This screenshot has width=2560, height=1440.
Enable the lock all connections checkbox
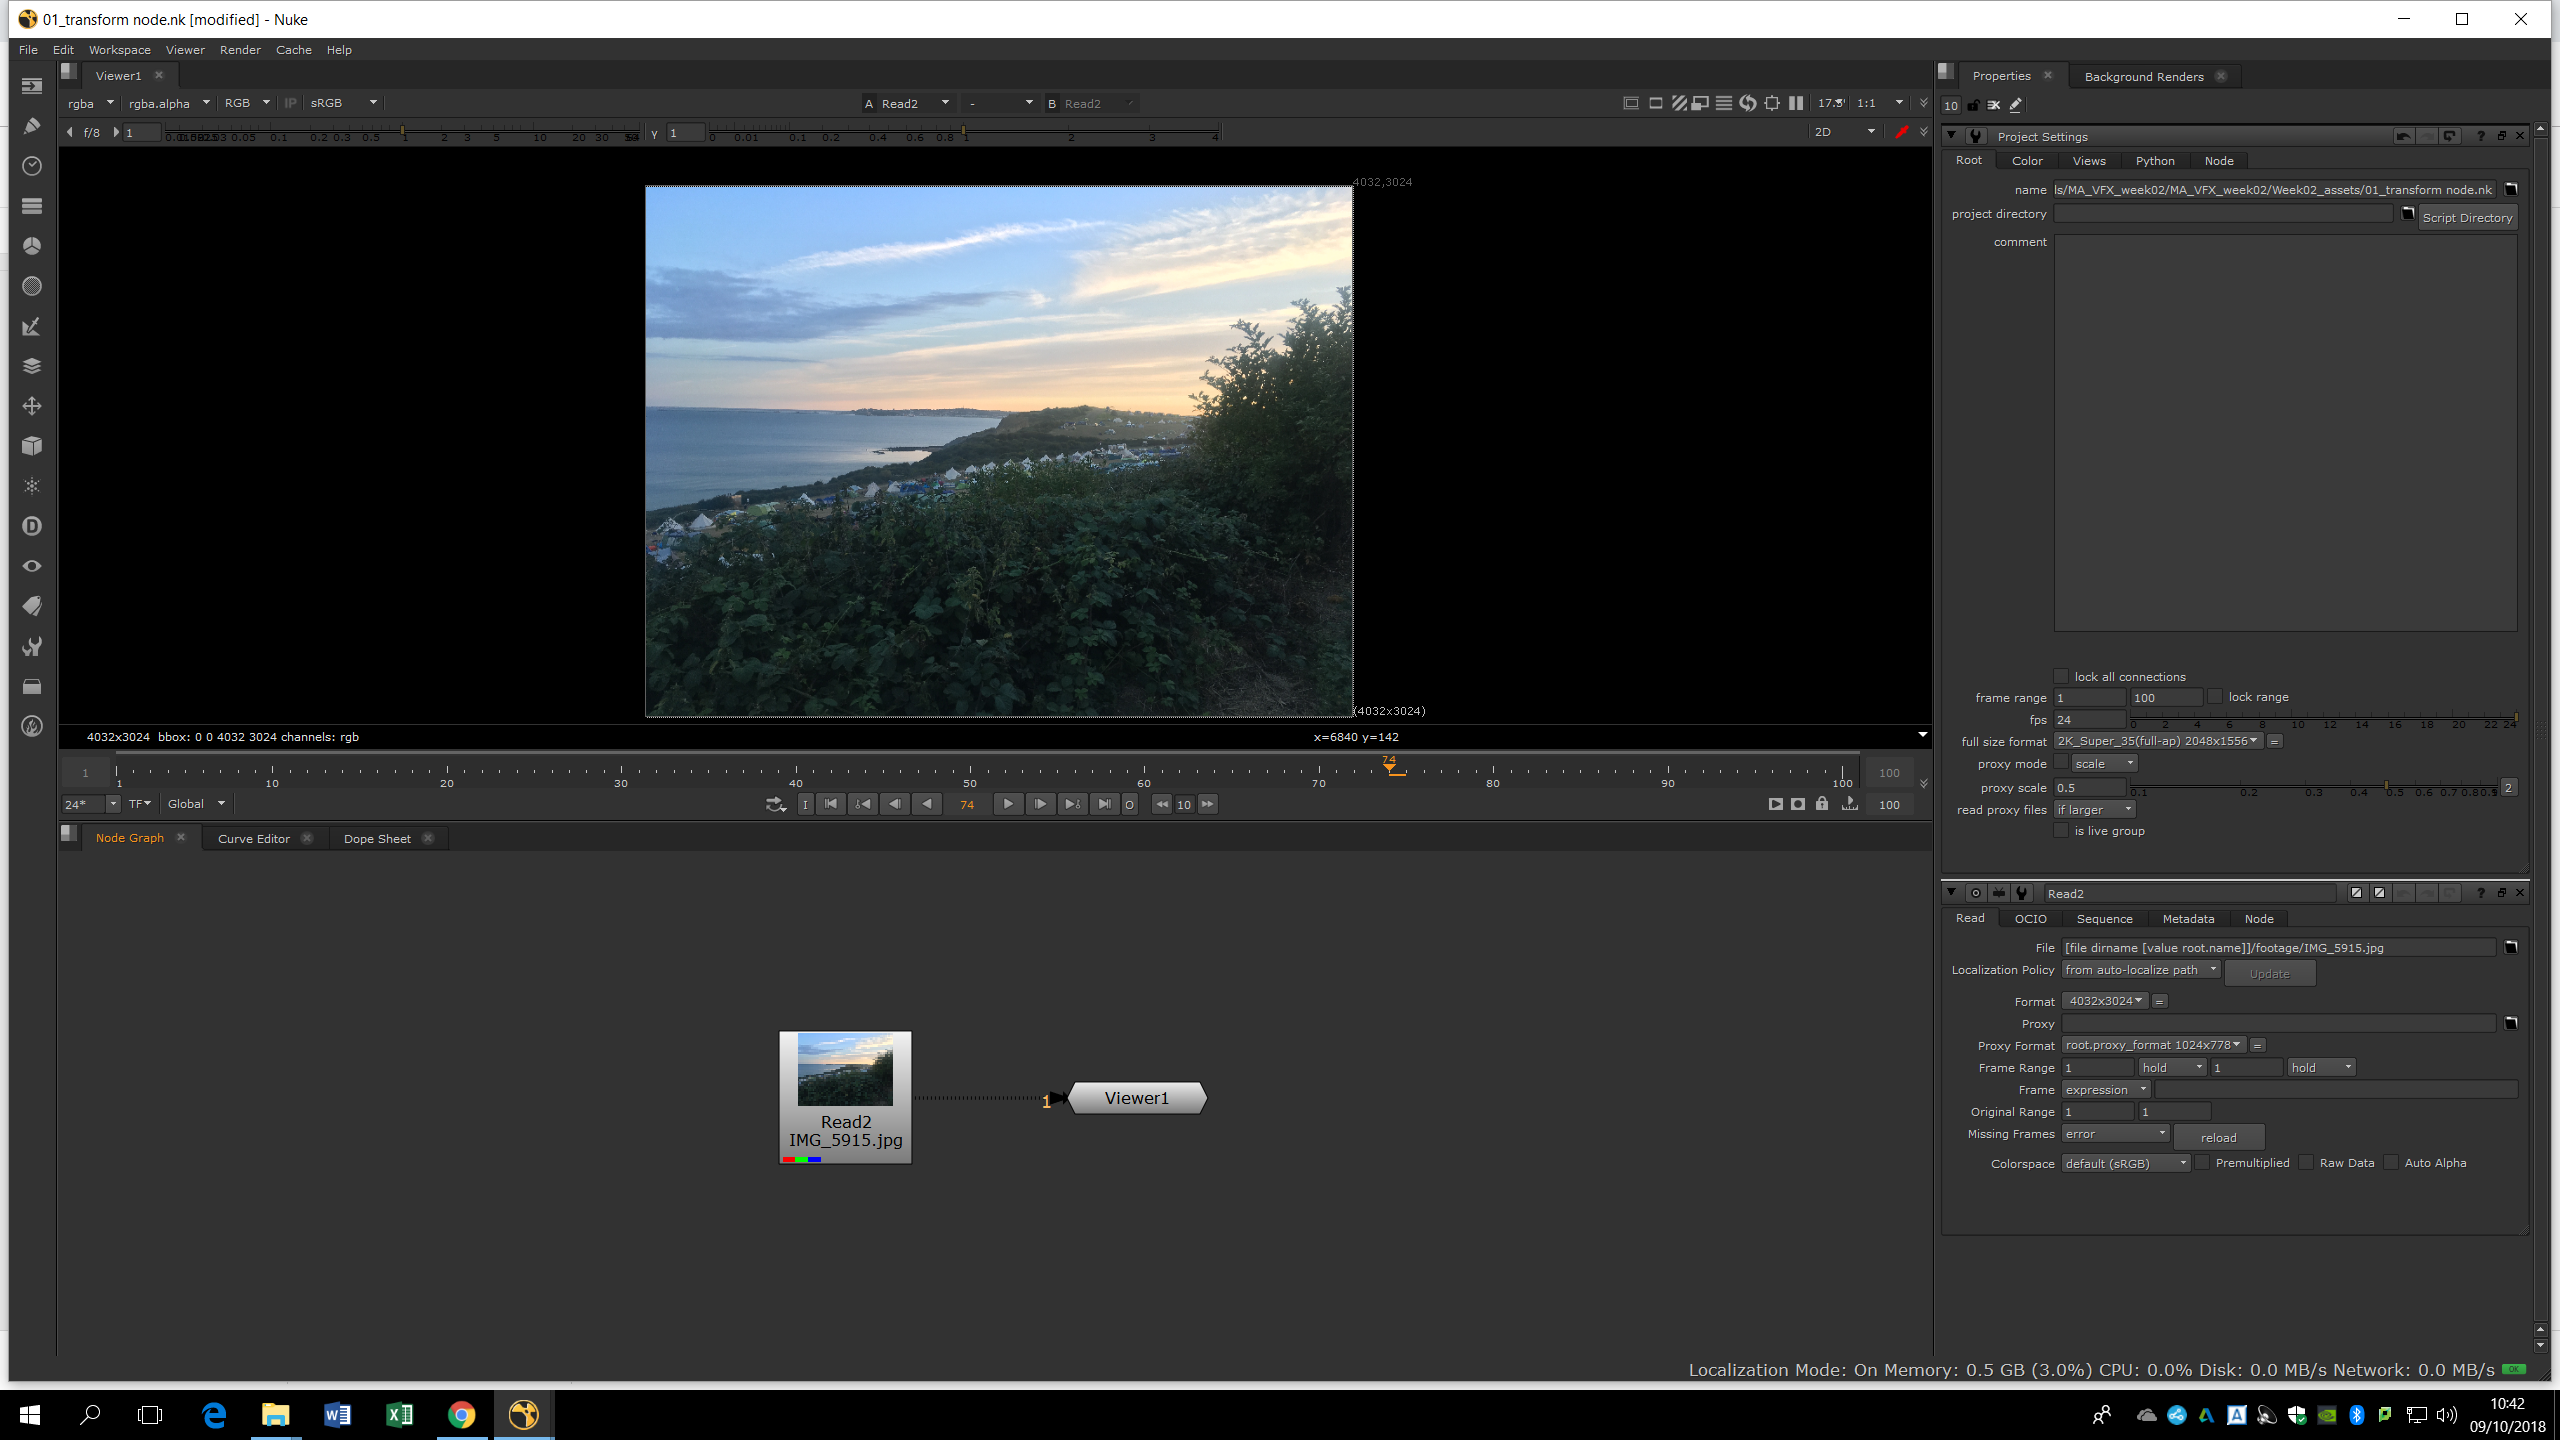click(2061, 677)
